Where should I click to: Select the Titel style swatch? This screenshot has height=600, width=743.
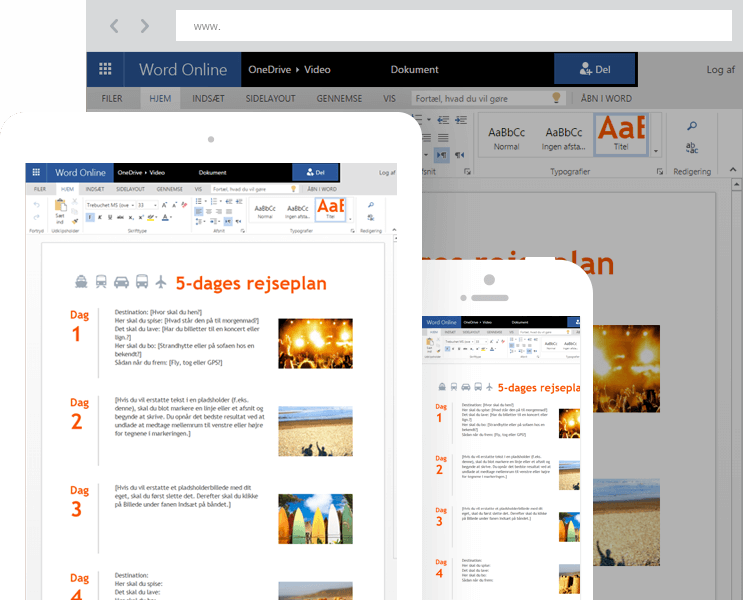(x=620, y=135)
